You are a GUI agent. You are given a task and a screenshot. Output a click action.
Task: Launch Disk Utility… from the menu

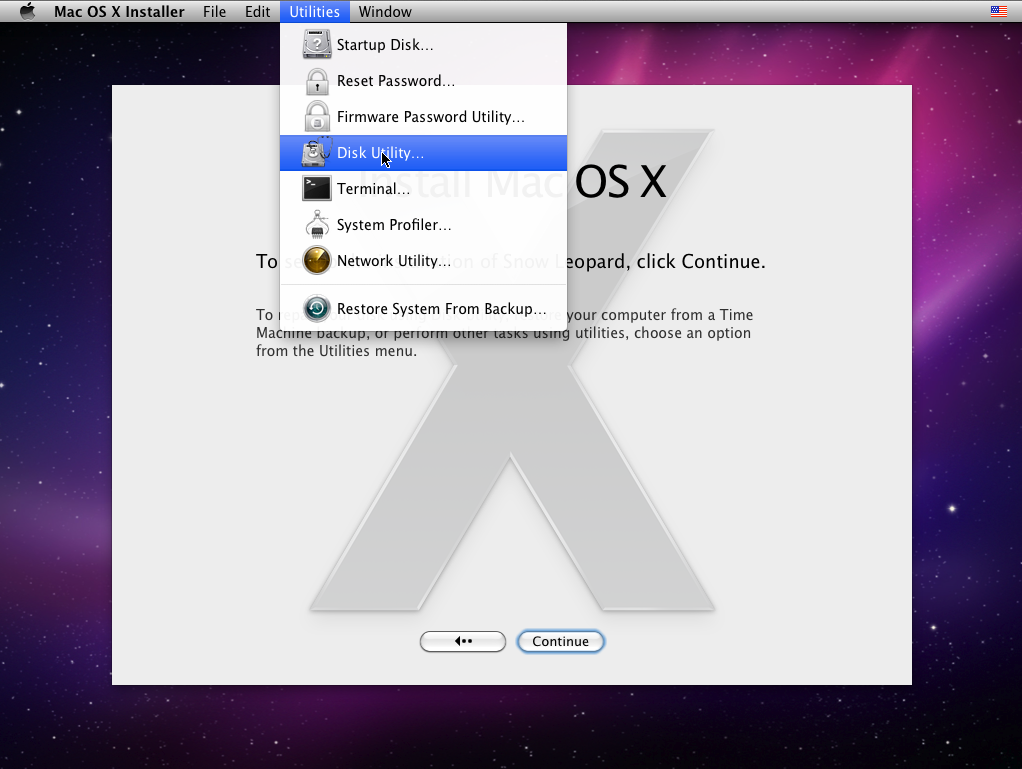click(423, 152)
